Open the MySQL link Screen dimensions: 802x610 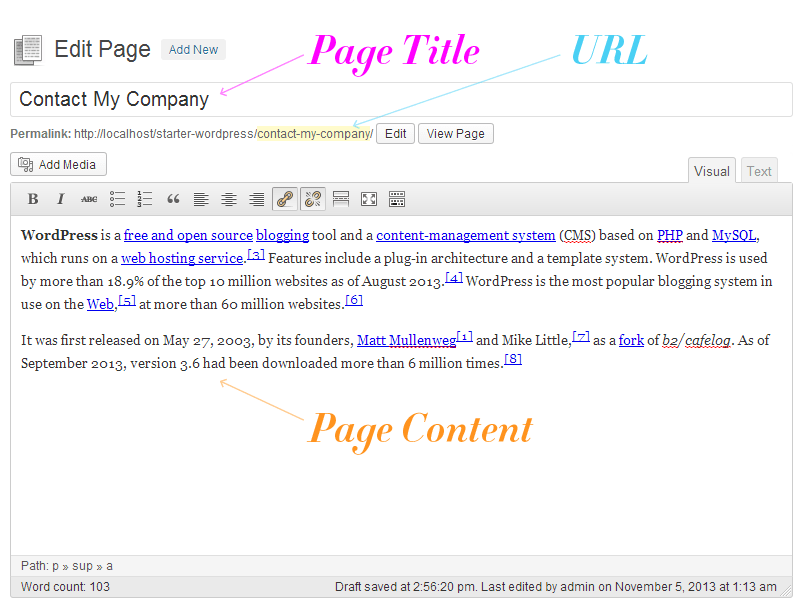[x=734, y=235]
